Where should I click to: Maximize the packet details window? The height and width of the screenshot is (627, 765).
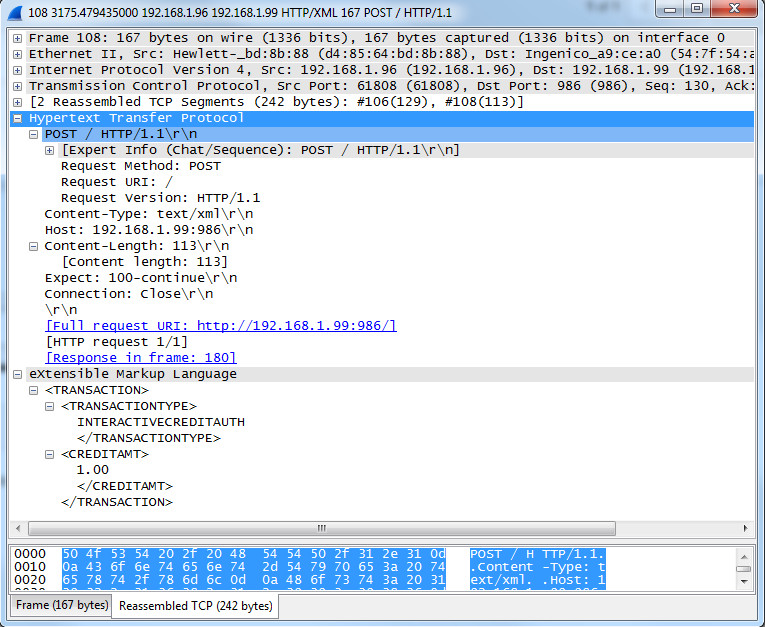coord(697,9)
